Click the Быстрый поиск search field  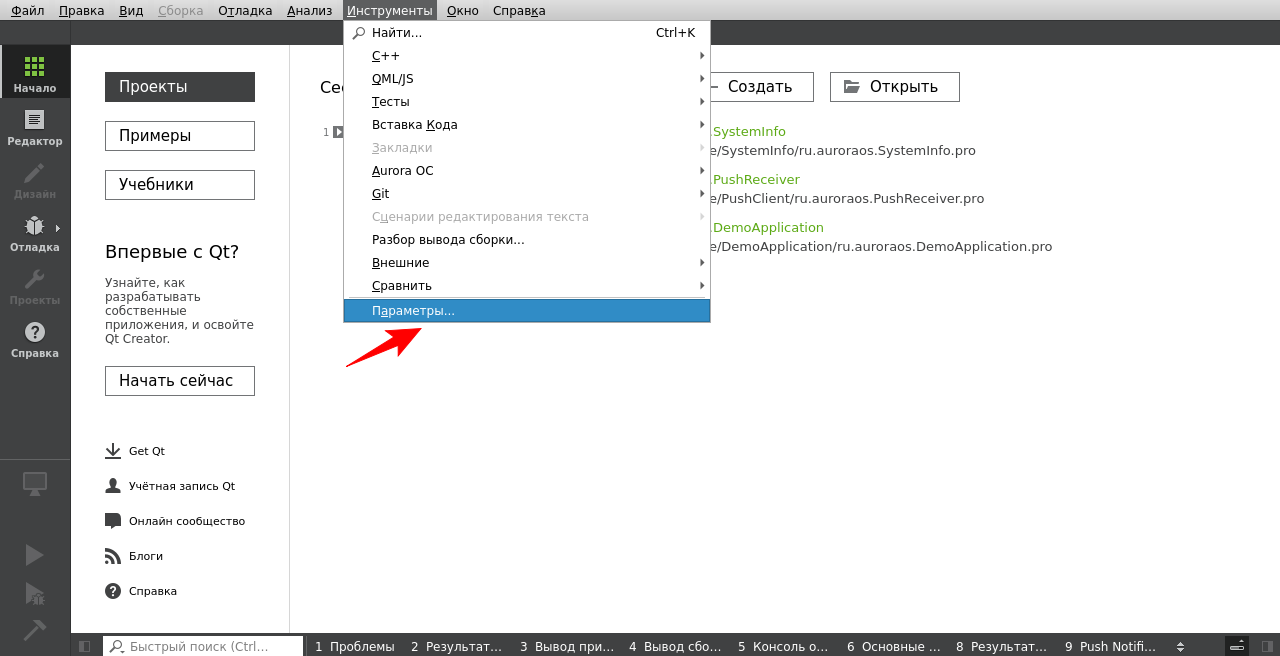pos(200,646)
